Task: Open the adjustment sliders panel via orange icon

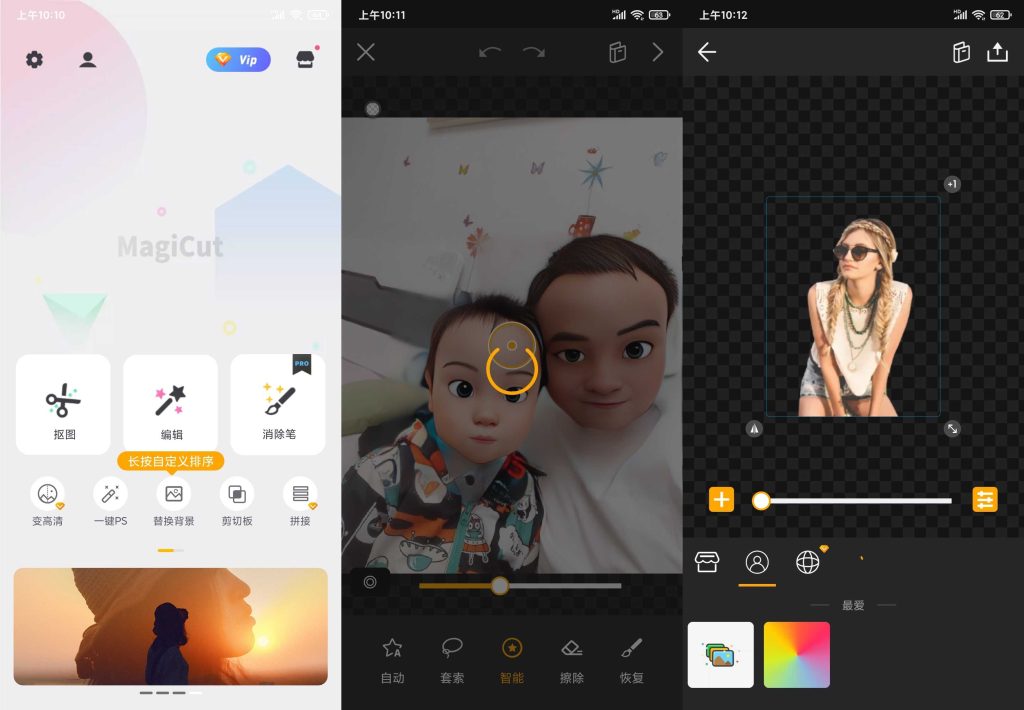Action: tap(985, 498)
